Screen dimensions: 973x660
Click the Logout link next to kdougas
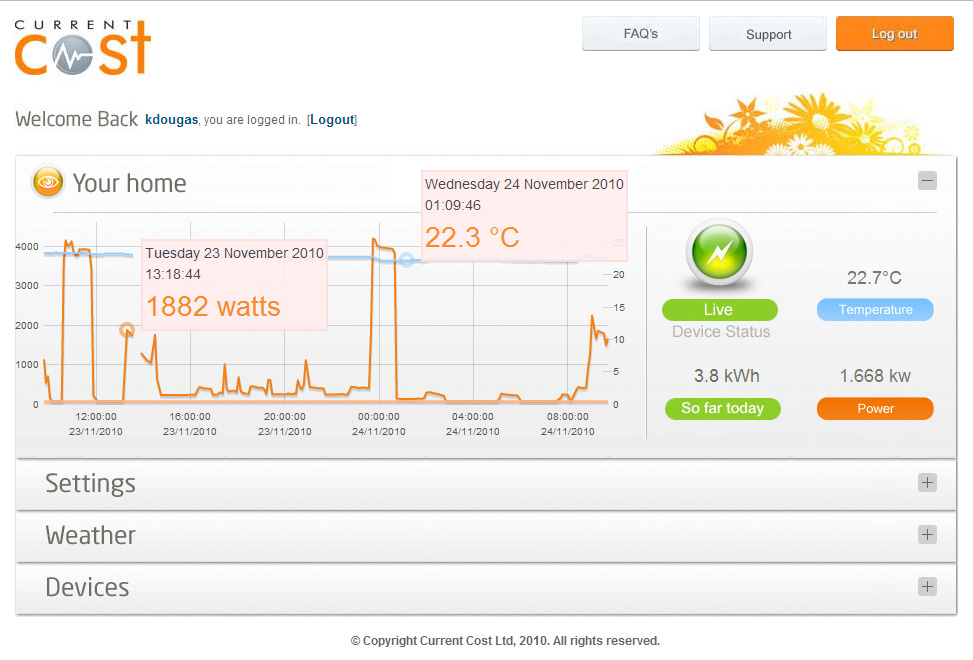[331, 119]
